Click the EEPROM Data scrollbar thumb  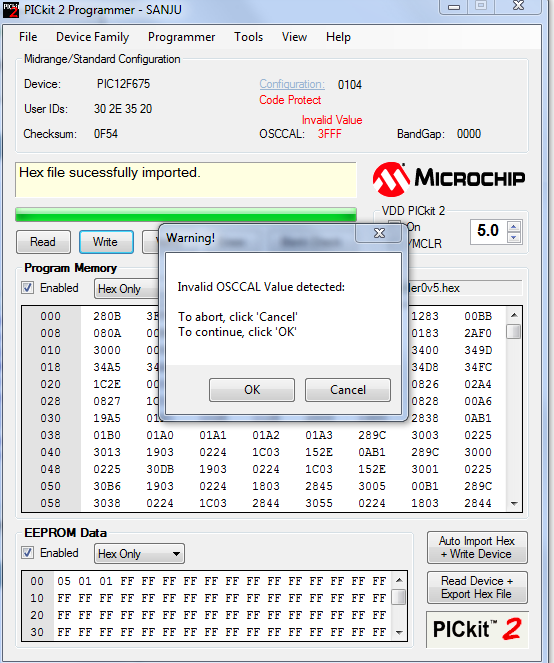point(399,597)
